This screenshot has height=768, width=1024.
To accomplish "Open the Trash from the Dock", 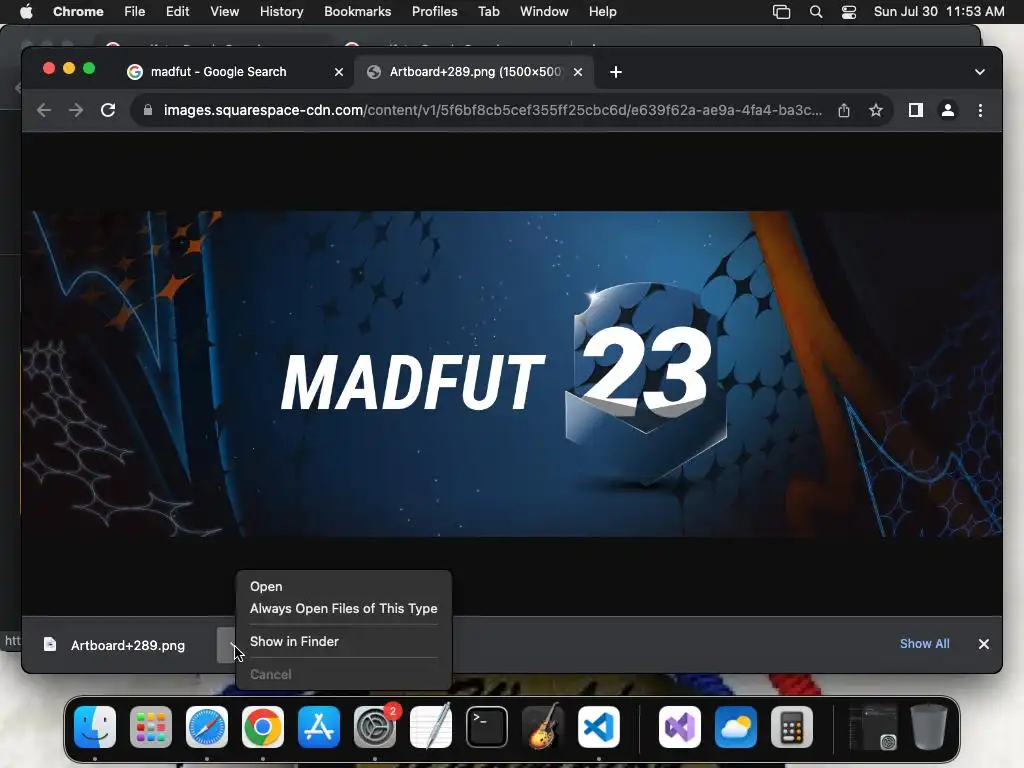I will coord(929,727).
